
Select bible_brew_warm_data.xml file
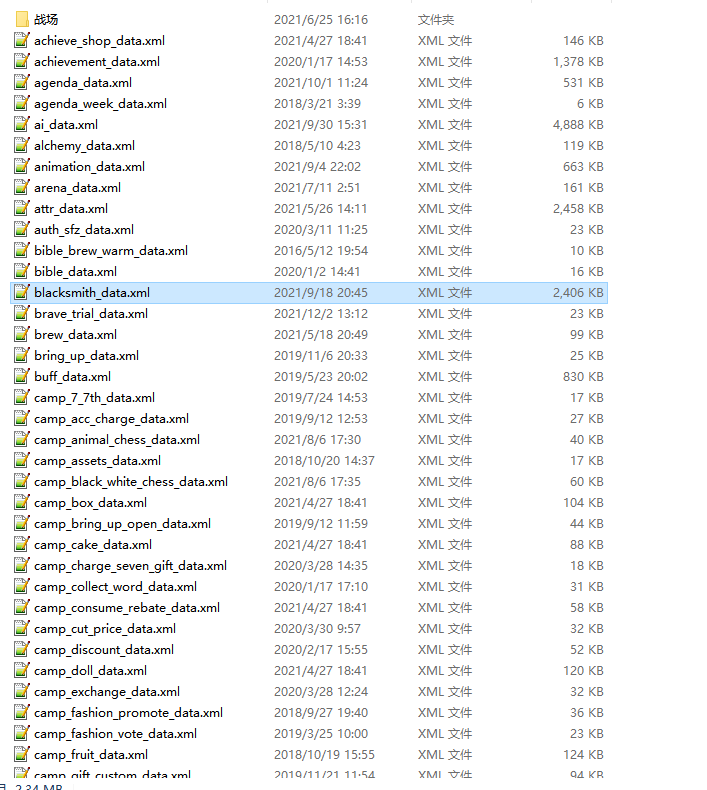(x=110, y=251)
